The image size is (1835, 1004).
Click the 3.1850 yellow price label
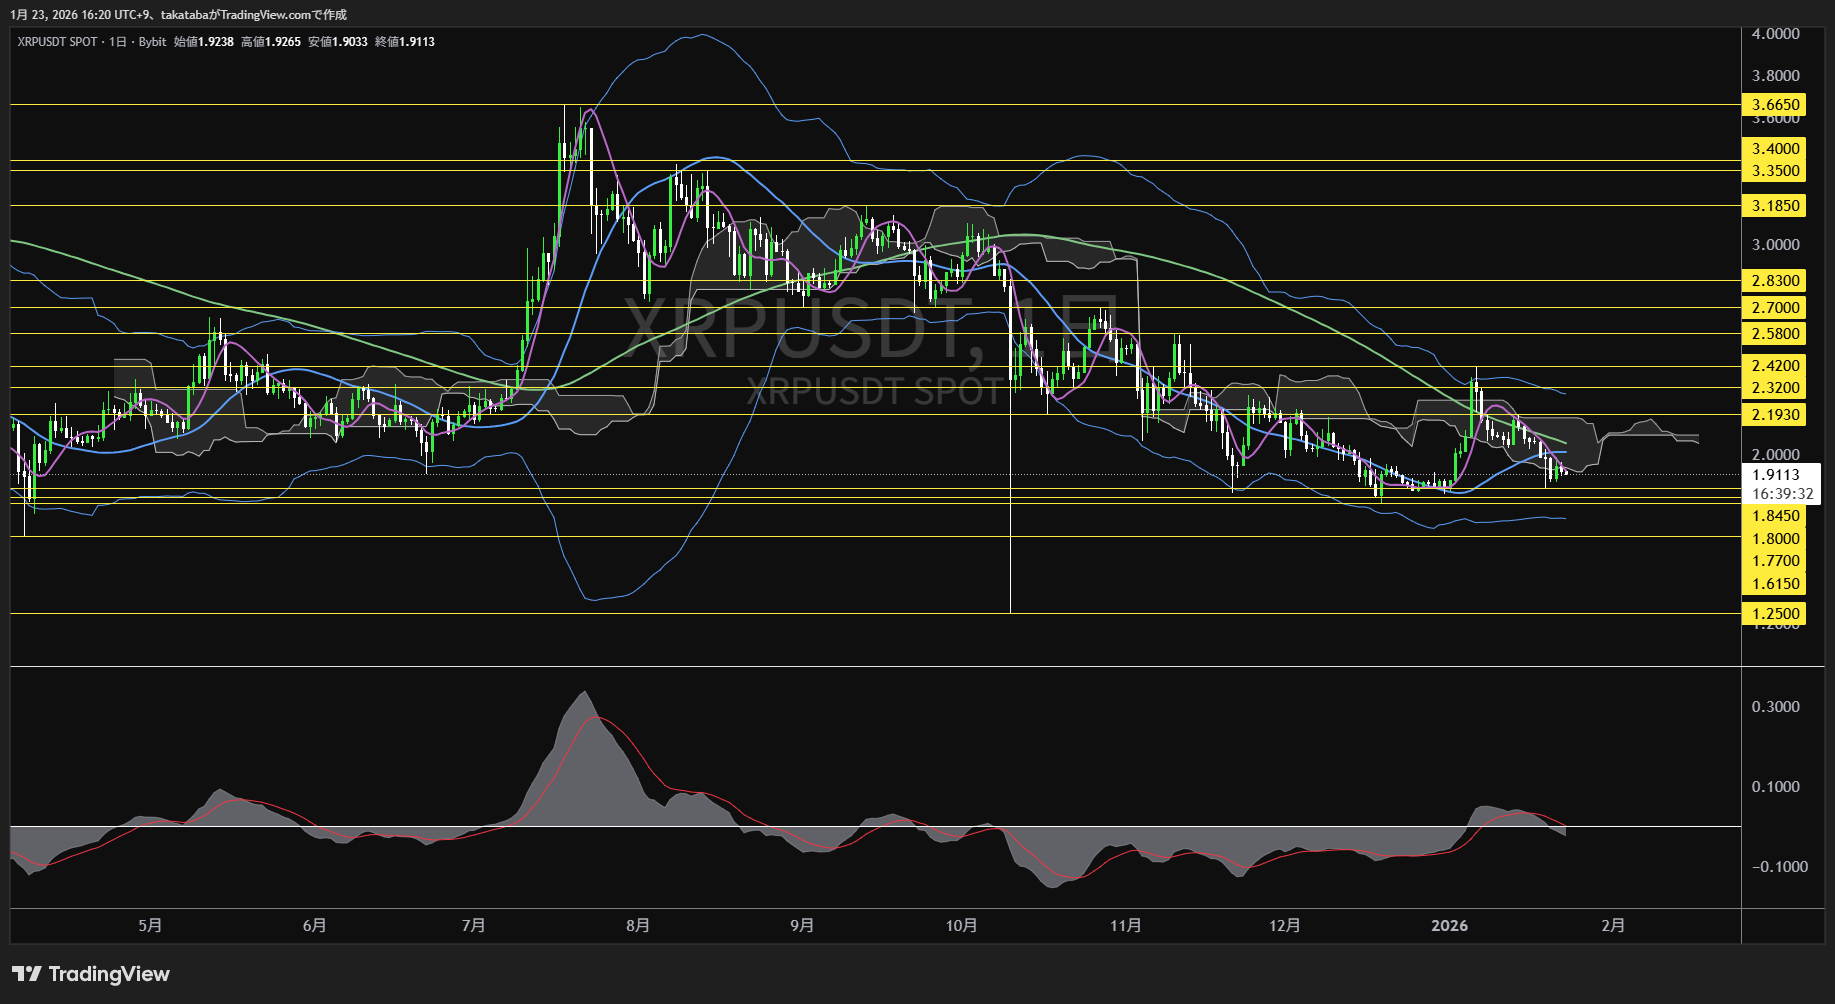pos(1775,206)
